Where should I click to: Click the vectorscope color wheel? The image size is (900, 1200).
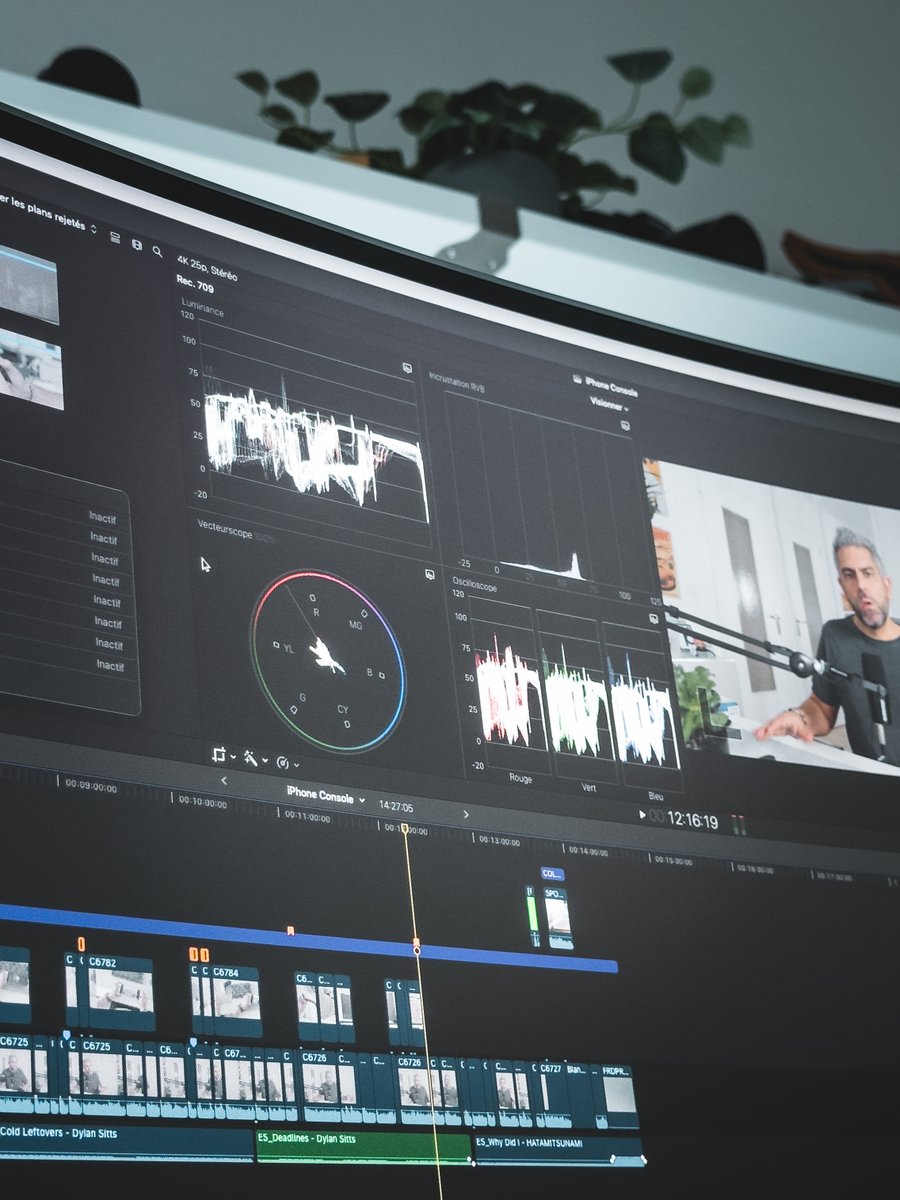click(x=327, y=661)
